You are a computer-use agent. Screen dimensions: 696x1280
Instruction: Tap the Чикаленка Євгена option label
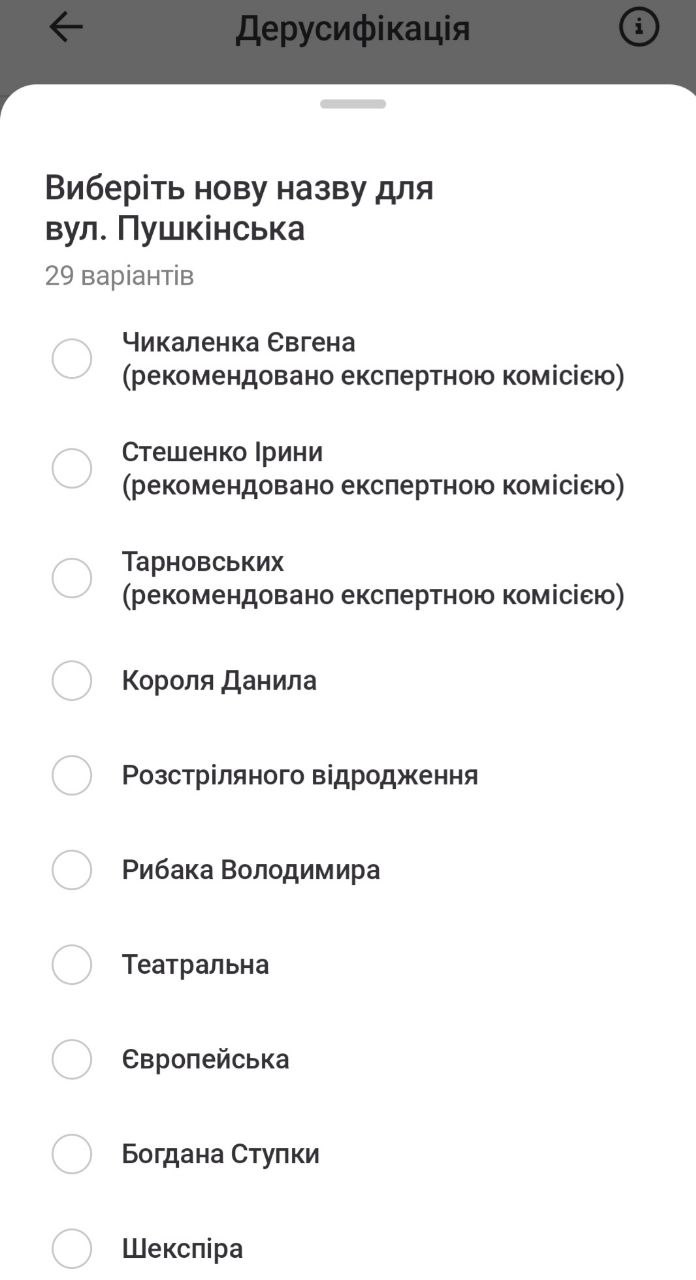tap(238, 343)
